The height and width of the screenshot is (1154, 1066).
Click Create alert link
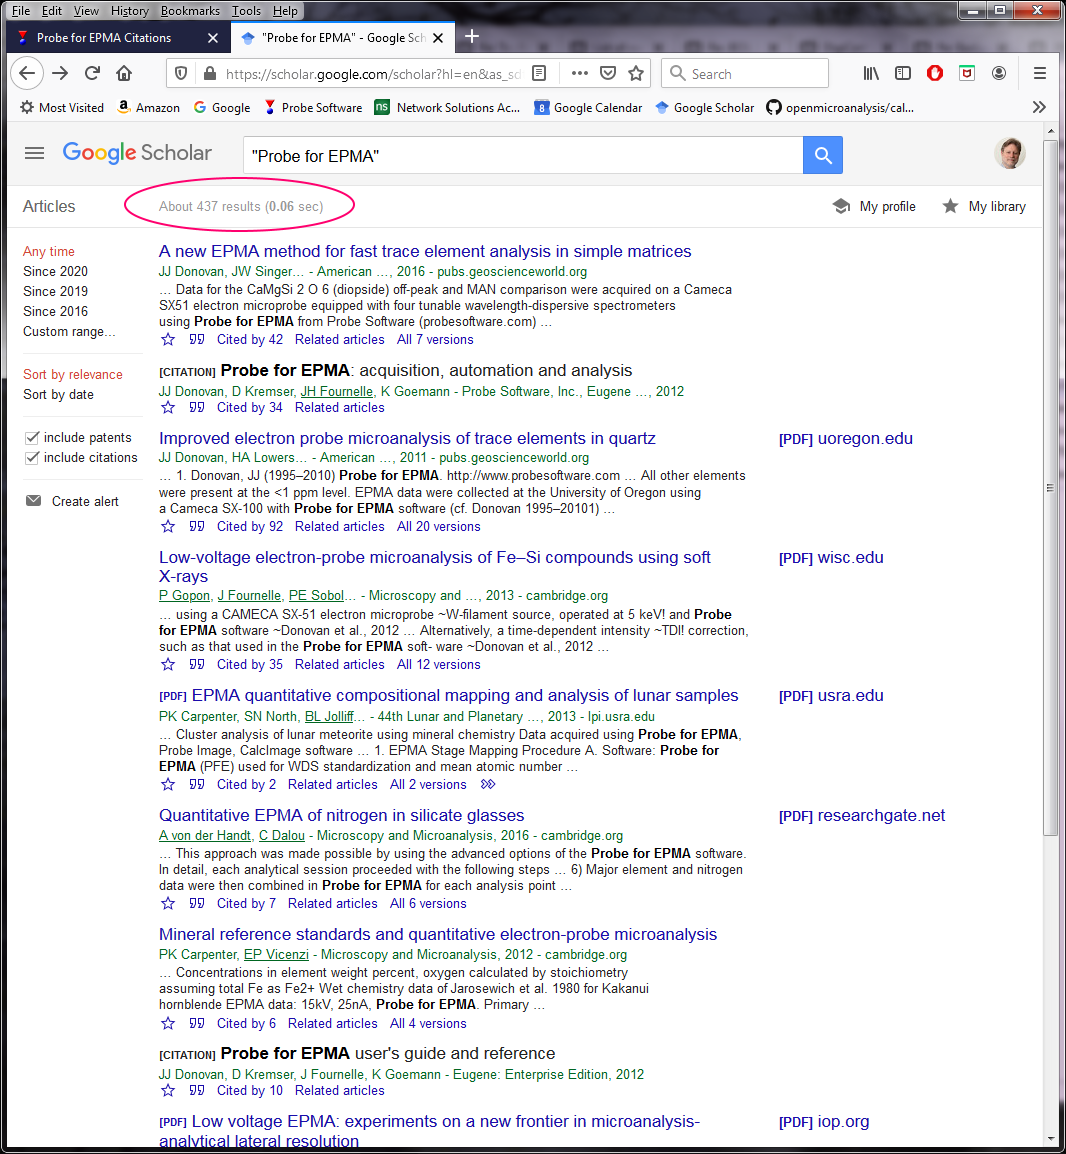(85, 501)
